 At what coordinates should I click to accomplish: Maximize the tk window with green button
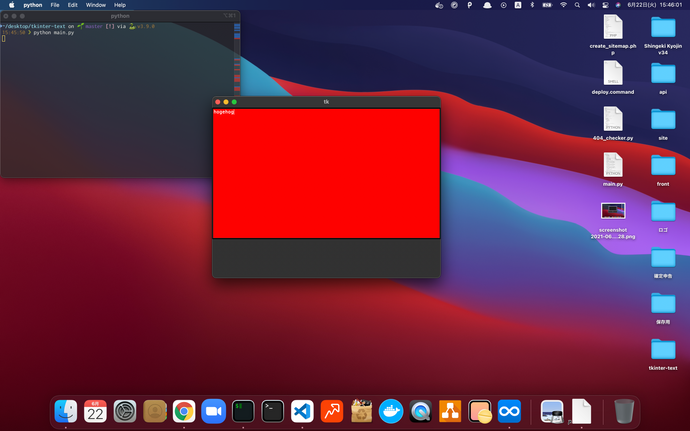click(x=234, y=102)
